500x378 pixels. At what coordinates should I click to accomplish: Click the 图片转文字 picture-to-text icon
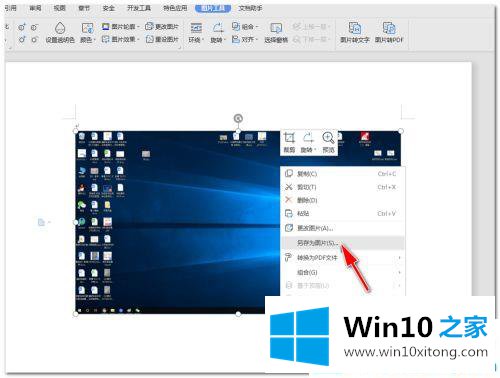pos(355,33)
